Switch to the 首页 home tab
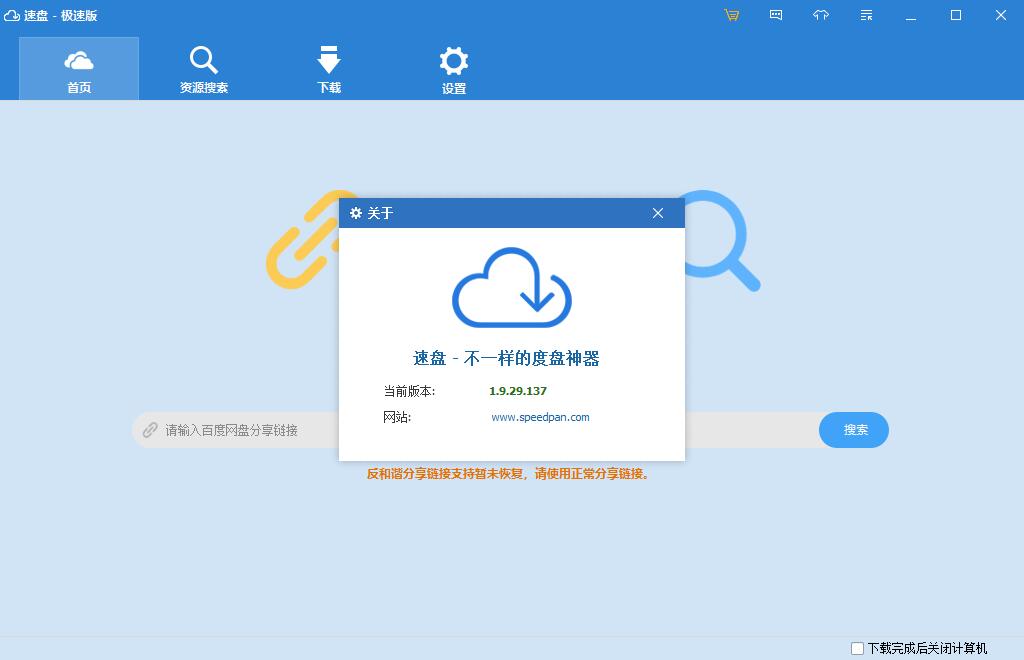Screen dimensions: 1024x660 79,69
